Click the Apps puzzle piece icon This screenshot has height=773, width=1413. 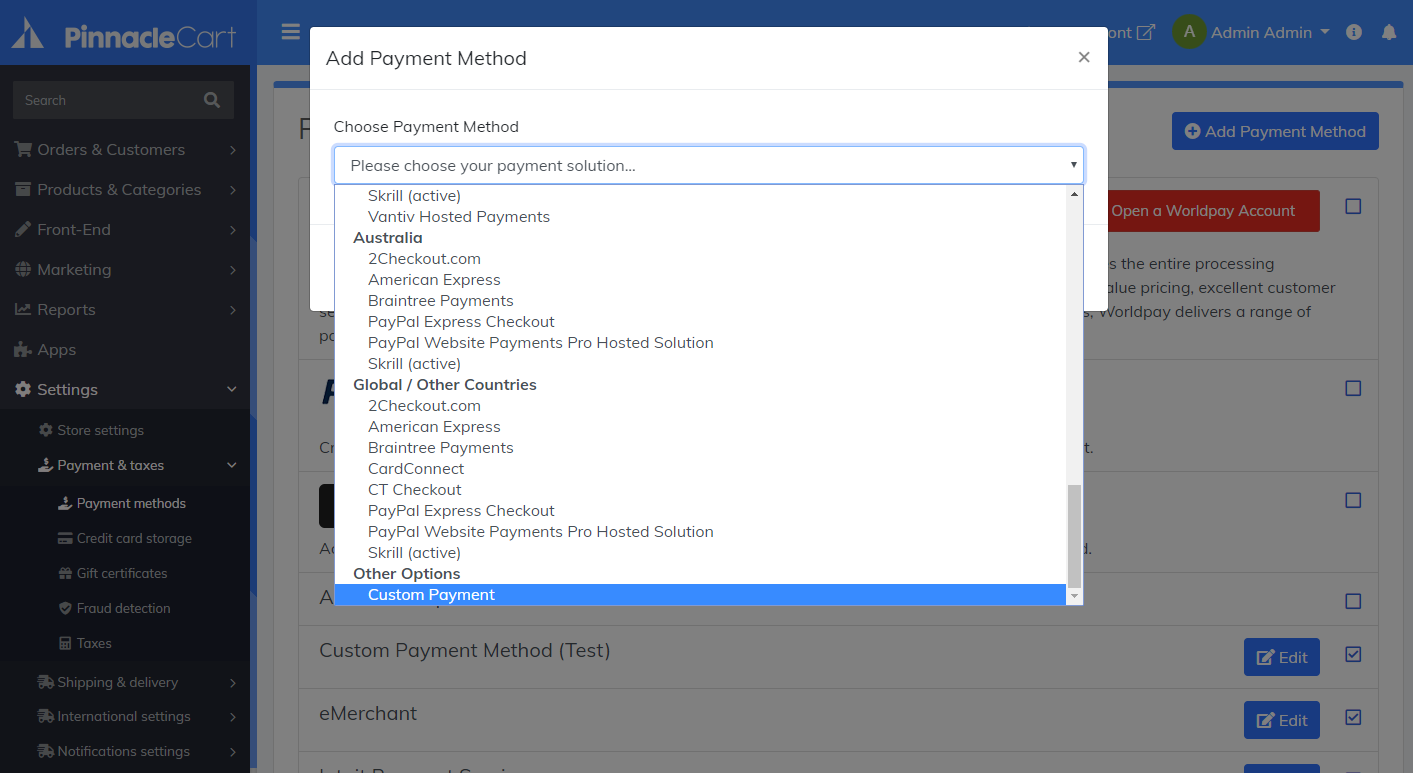point(23,349)
